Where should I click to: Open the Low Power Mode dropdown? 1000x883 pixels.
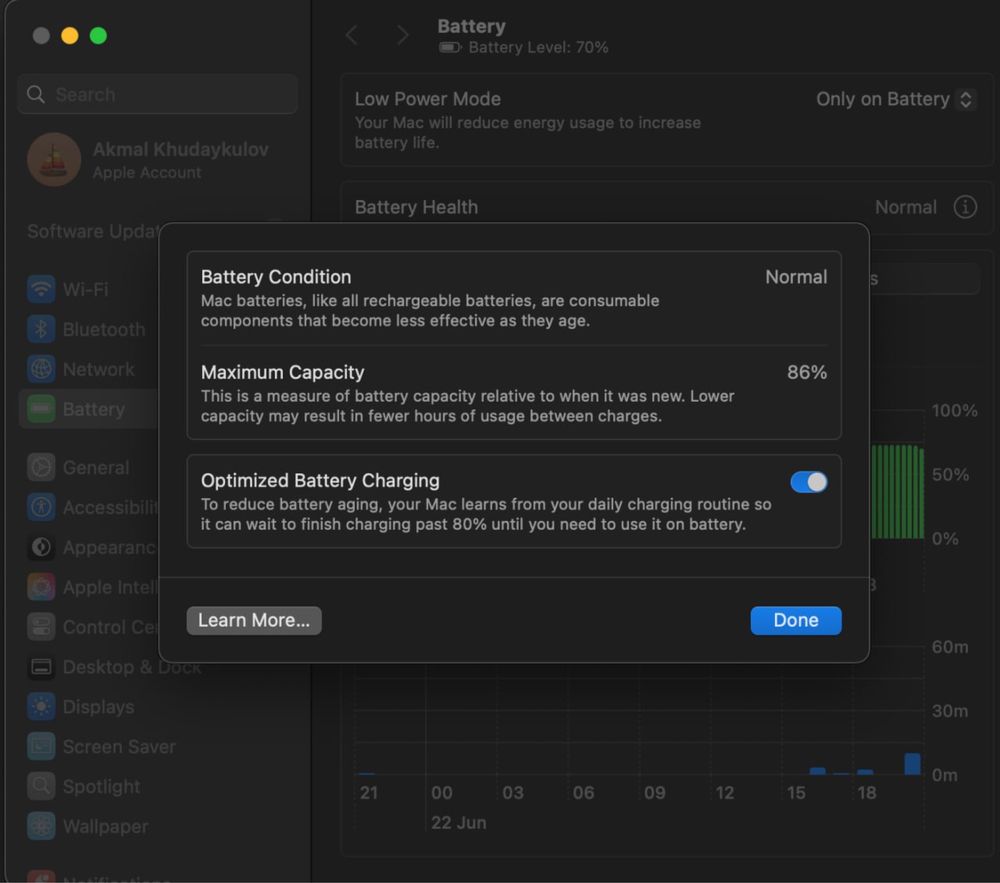[895, 99]
